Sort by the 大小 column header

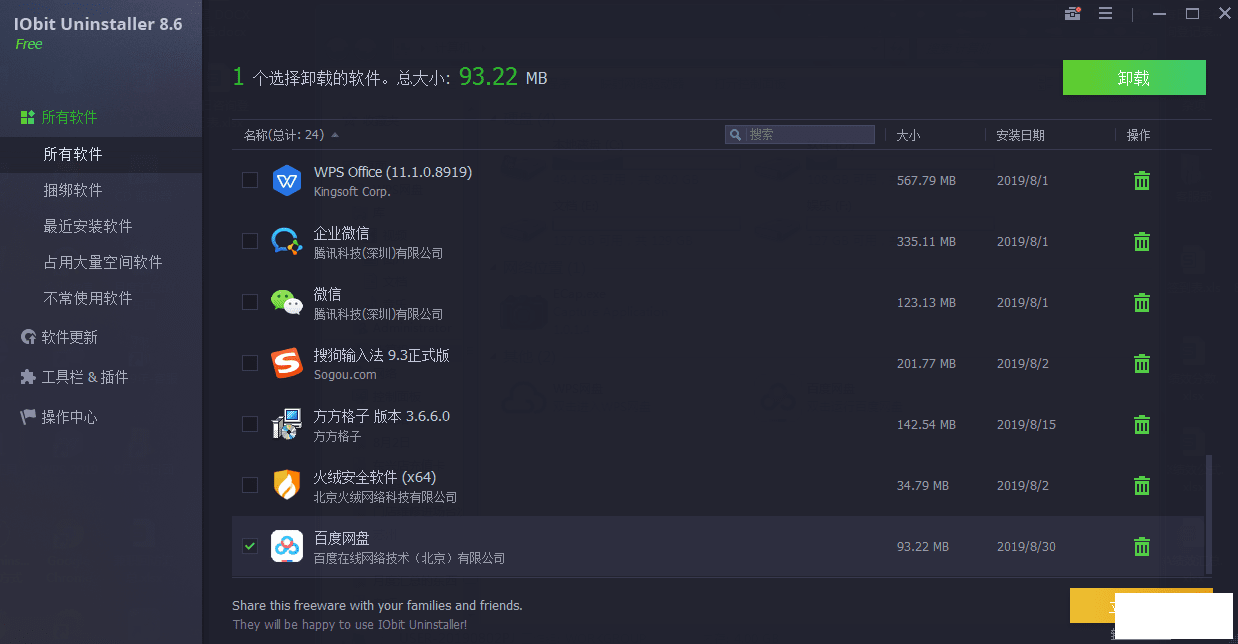point(908,135)
